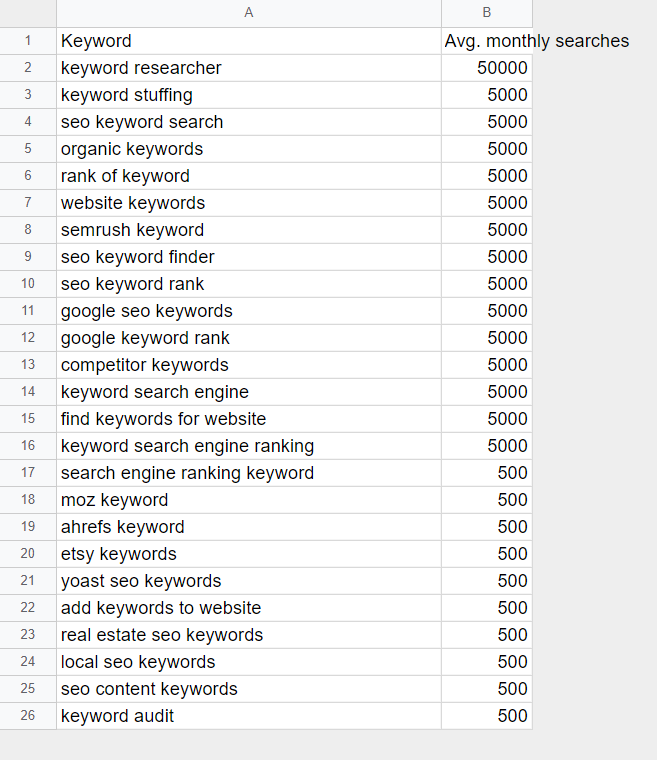Select row 21 header number
The height and width of the screenshot is (760, 657).
tap(28, 581)
